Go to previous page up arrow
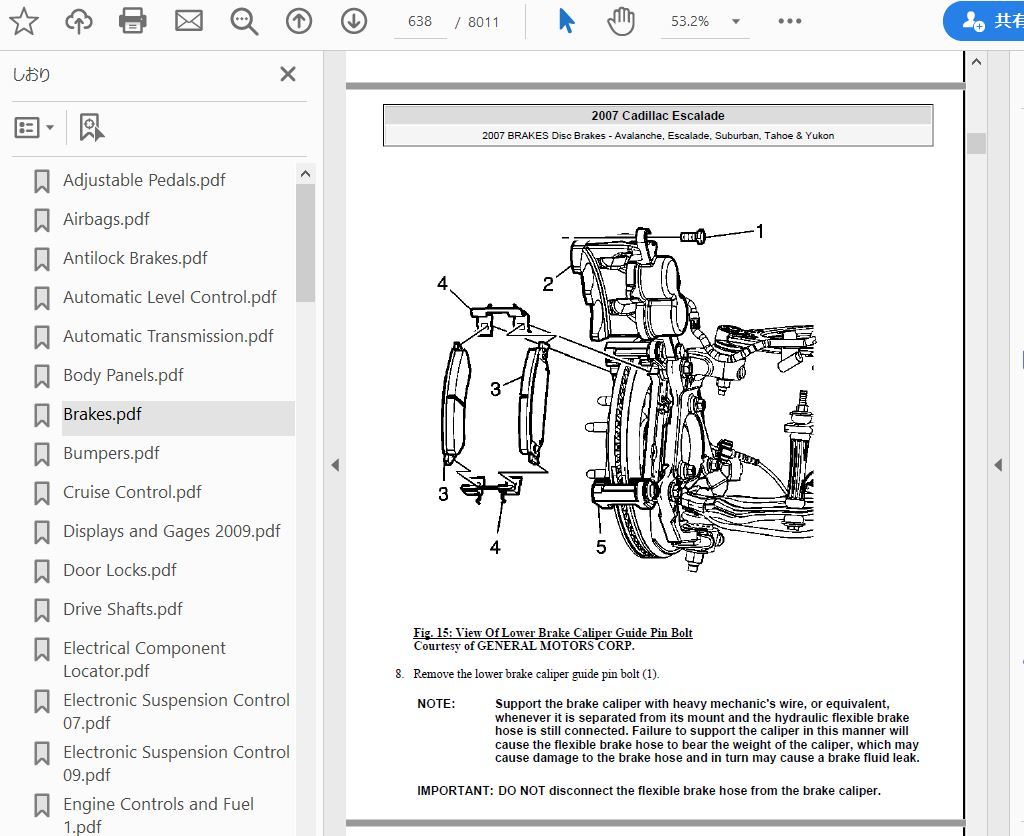This screenshot has height=836, width=1024. point(298,21)
